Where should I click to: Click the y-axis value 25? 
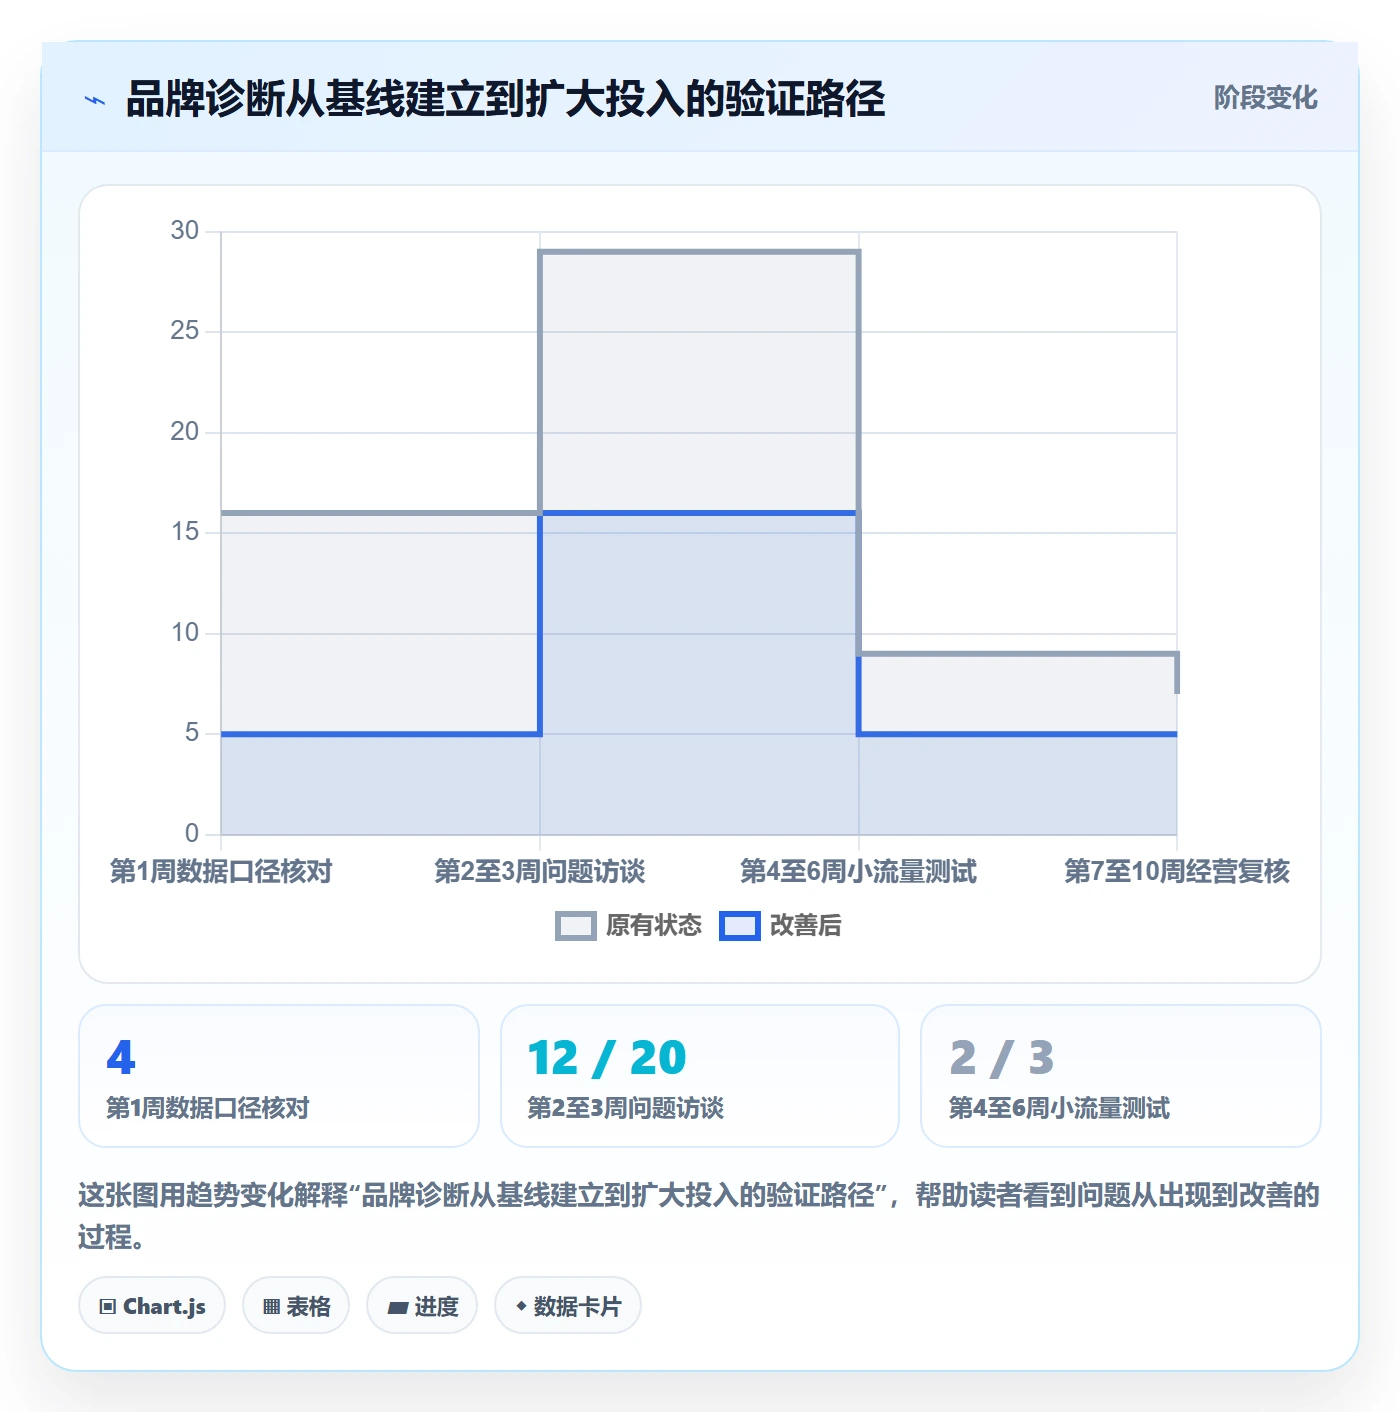[185, 331]
